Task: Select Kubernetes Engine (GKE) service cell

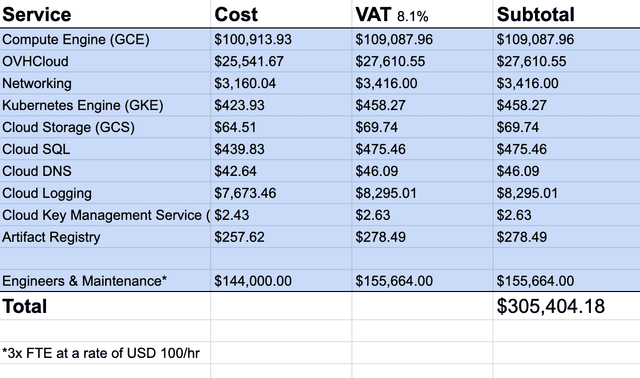Action: coord(105,105)
